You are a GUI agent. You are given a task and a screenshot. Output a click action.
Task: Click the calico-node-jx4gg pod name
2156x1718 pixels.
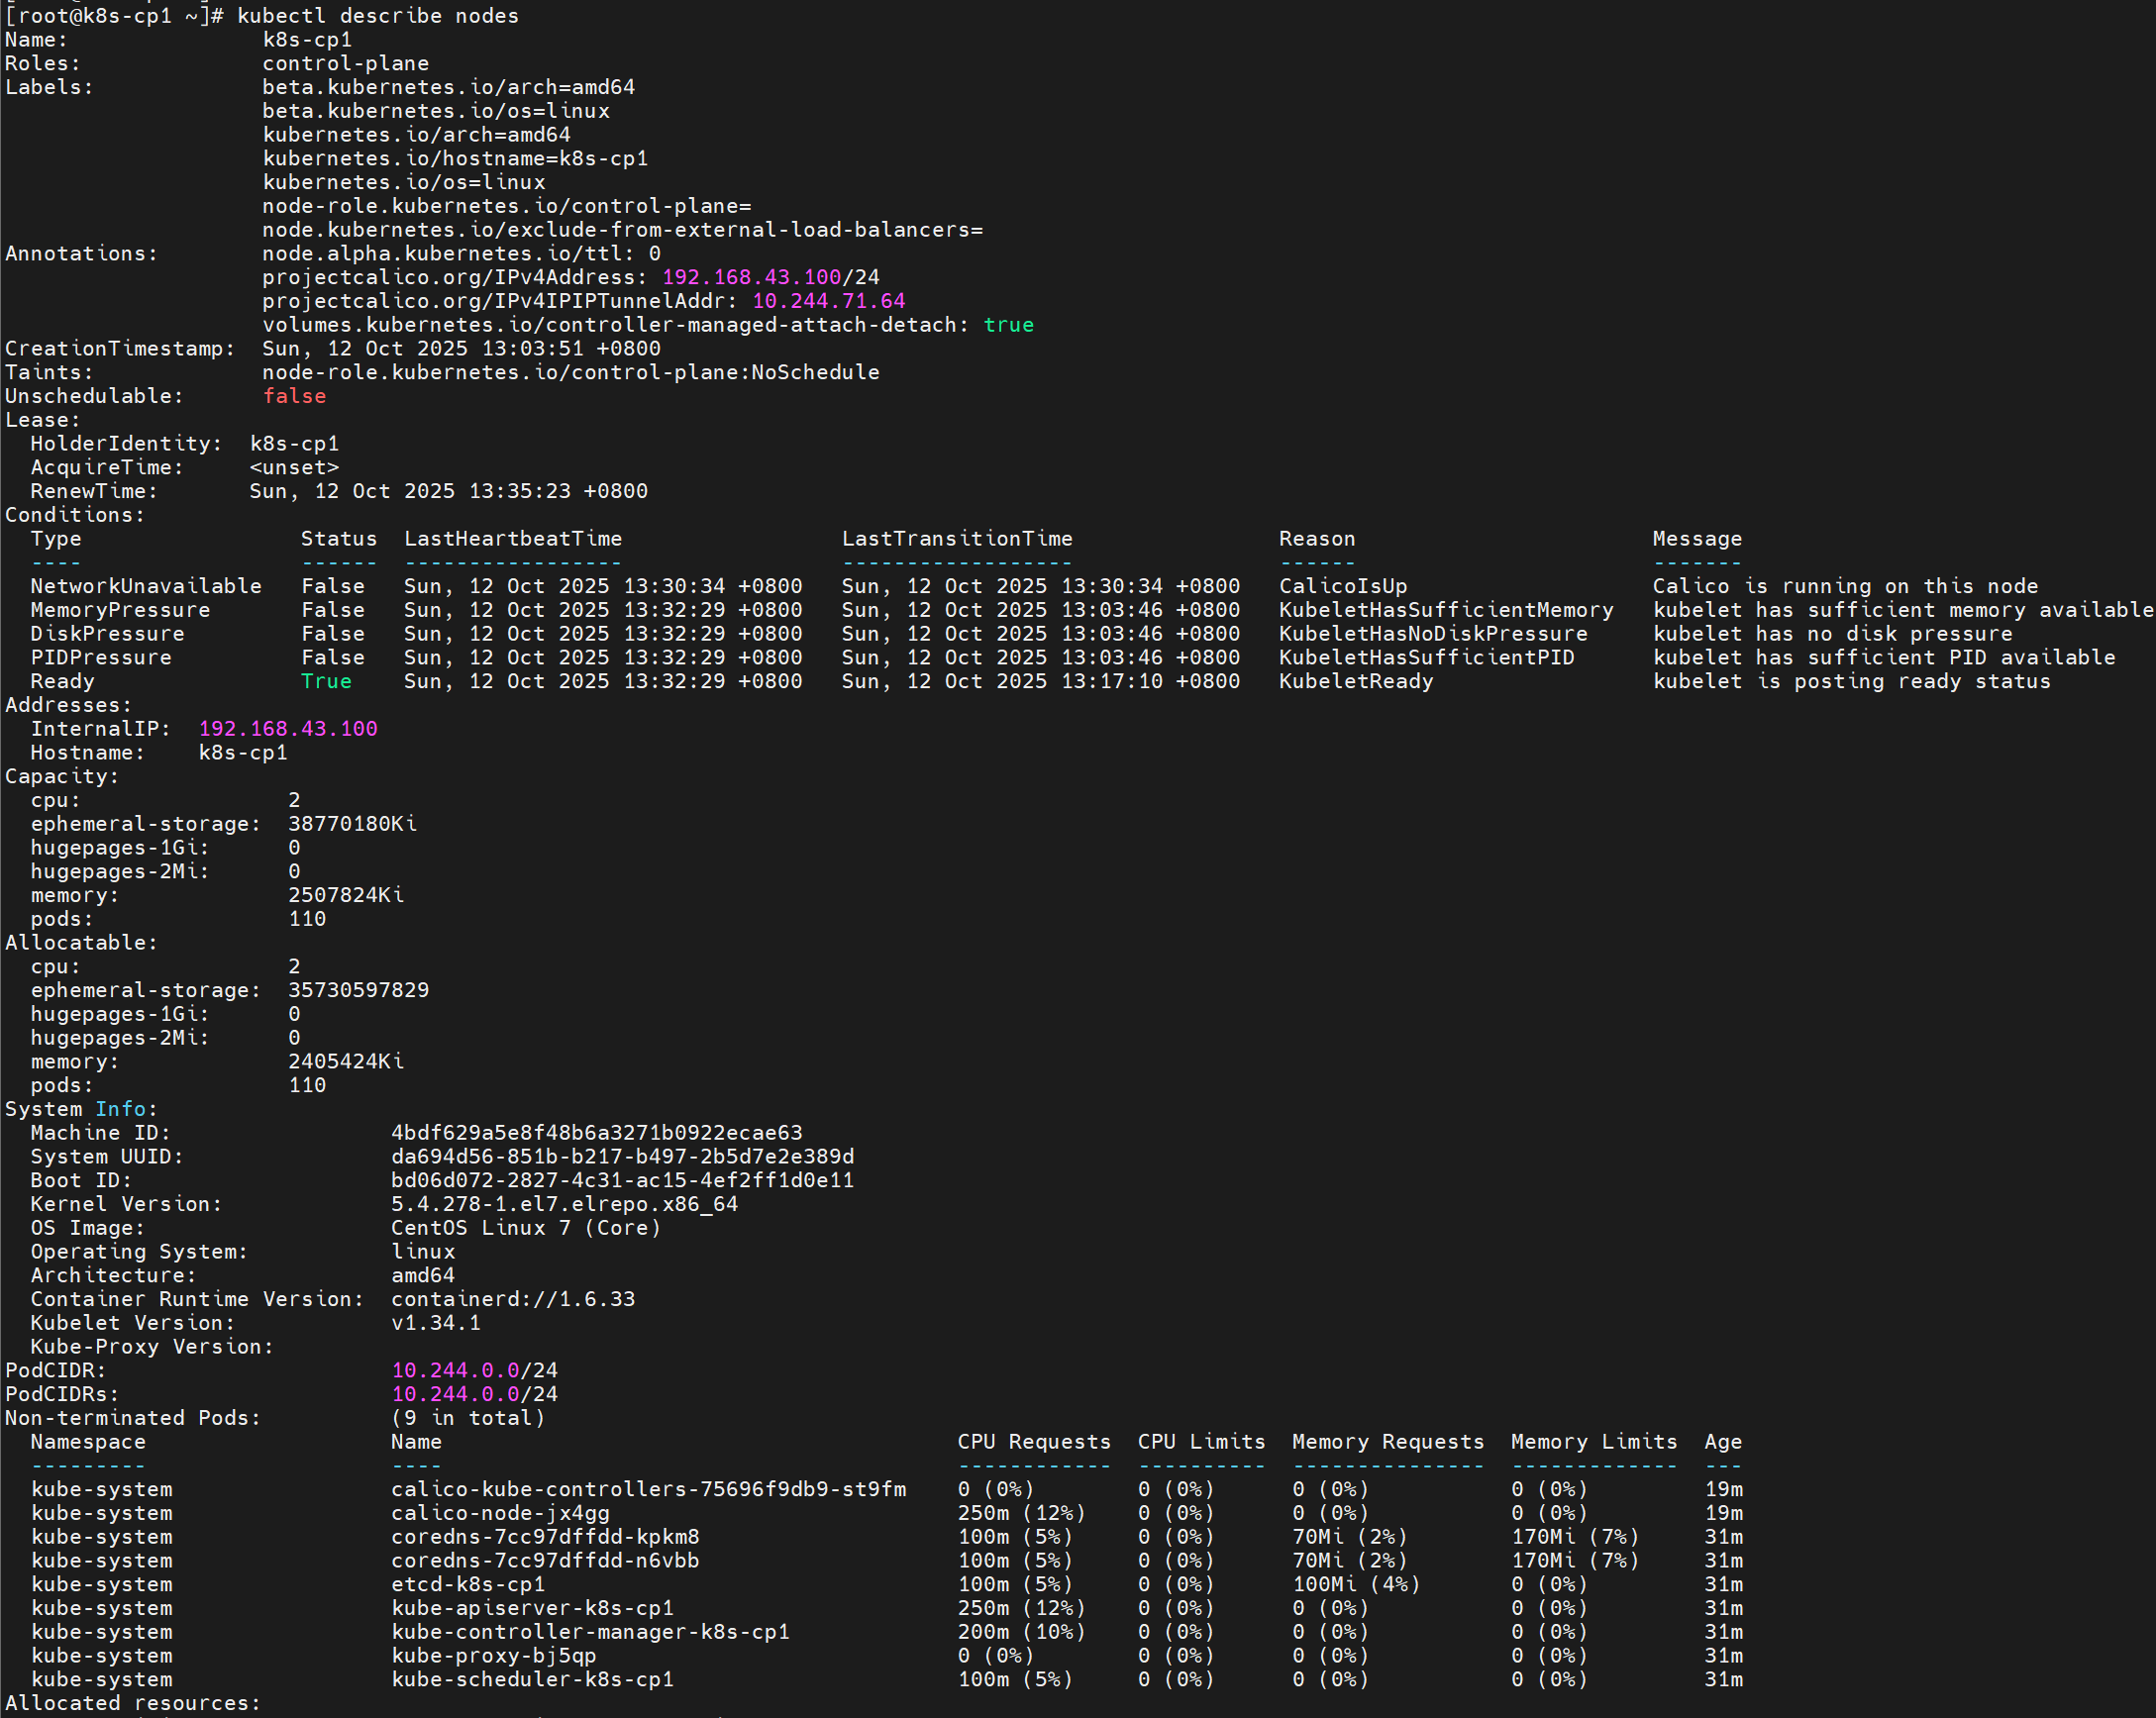(x=500, y=1513)
